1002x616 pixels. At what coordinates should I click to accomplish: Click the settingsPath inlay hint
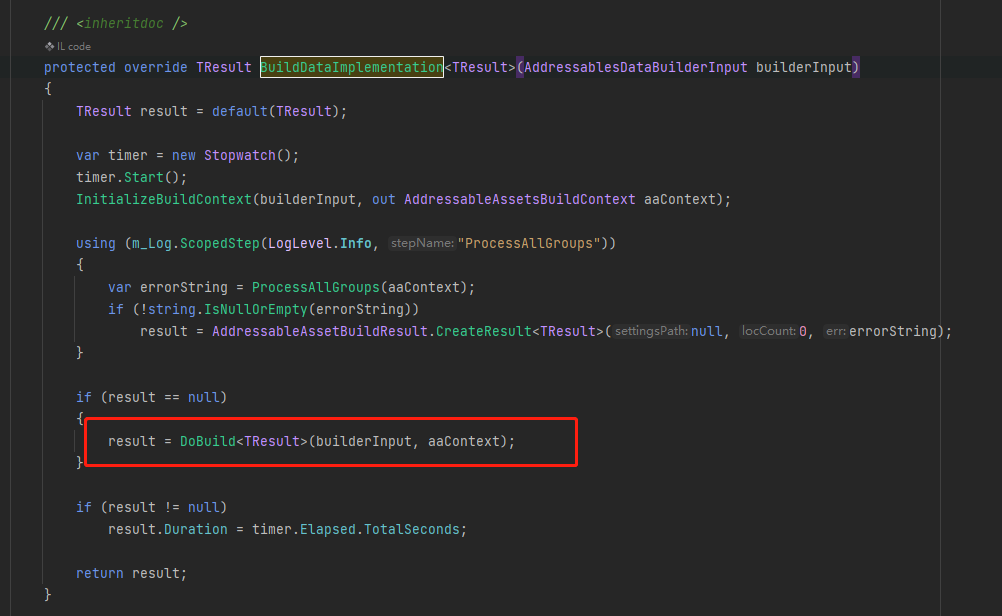651,332
